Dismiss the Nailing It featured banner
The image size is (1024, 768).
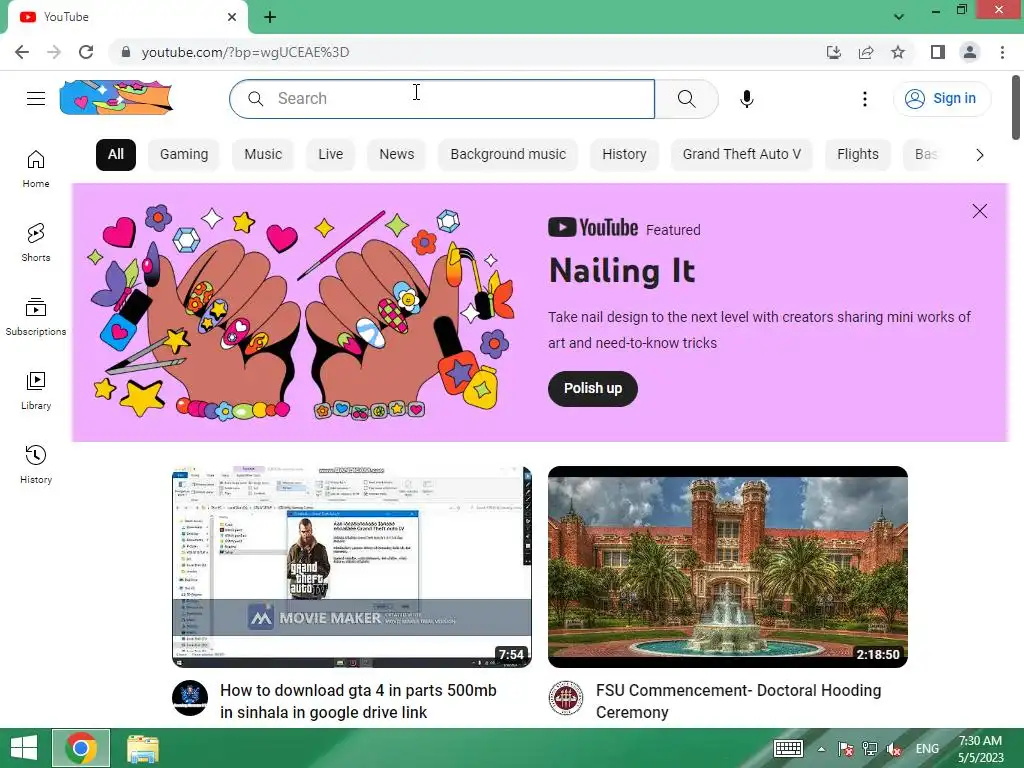[979, 211]
